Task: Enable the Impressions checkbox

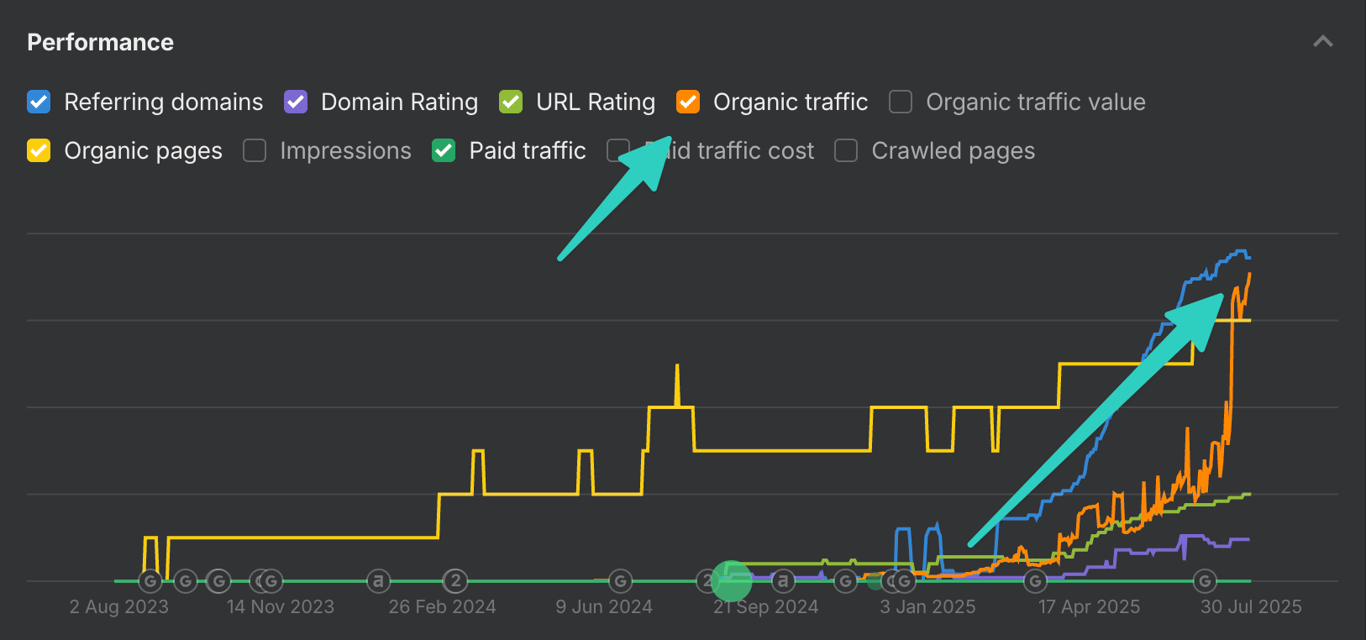Action: [x=255, y=151]
